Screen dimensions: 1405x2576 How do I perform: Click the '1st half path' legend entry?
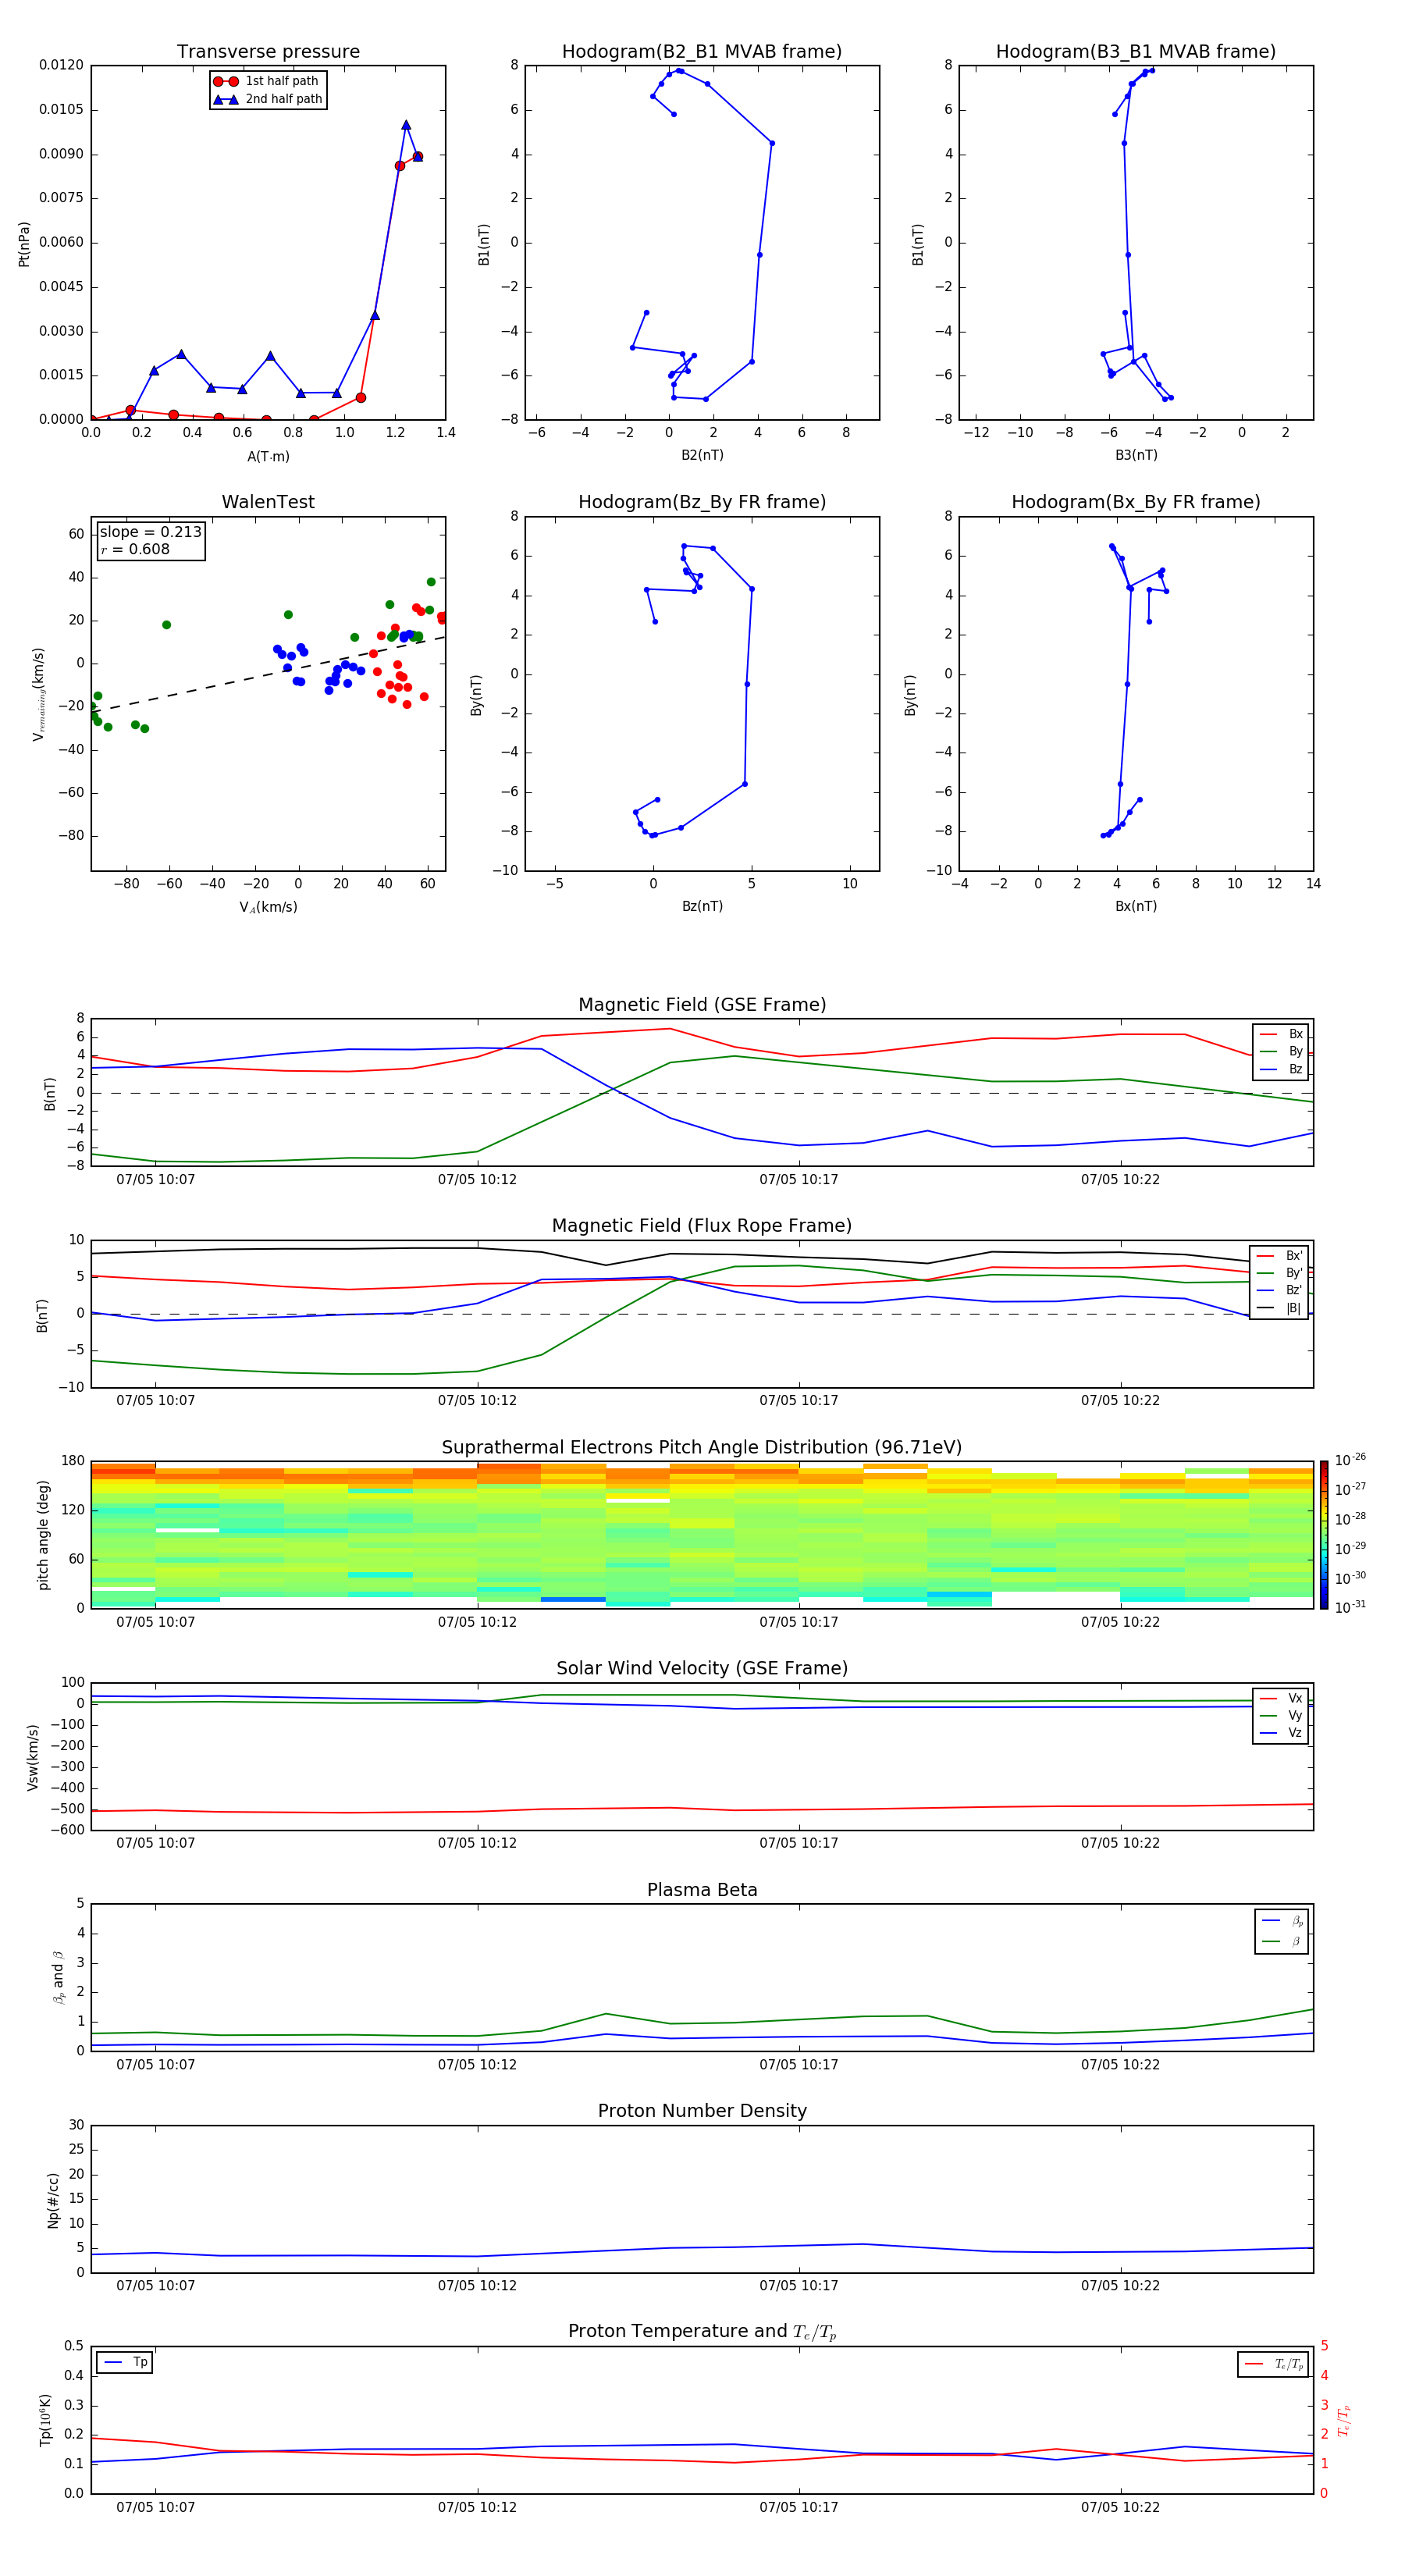(266, 81)
